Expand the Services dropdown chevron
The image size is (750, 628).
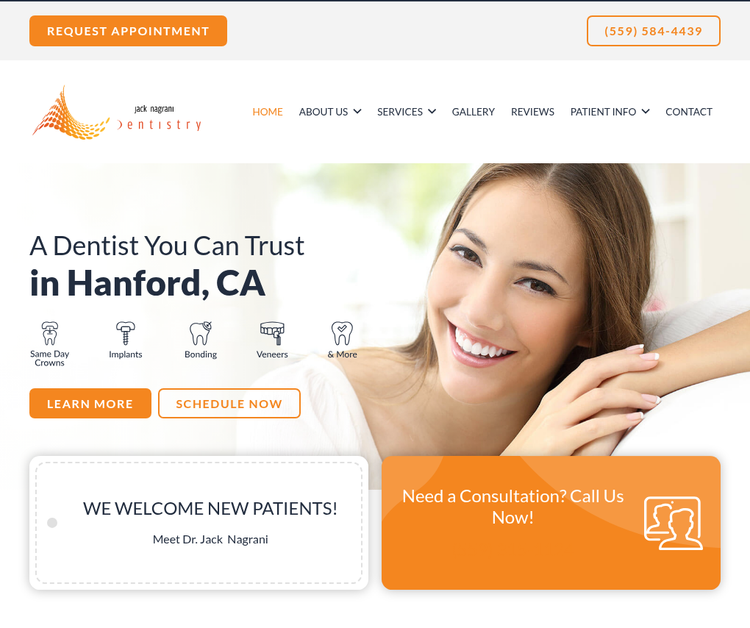click(432, 111)
